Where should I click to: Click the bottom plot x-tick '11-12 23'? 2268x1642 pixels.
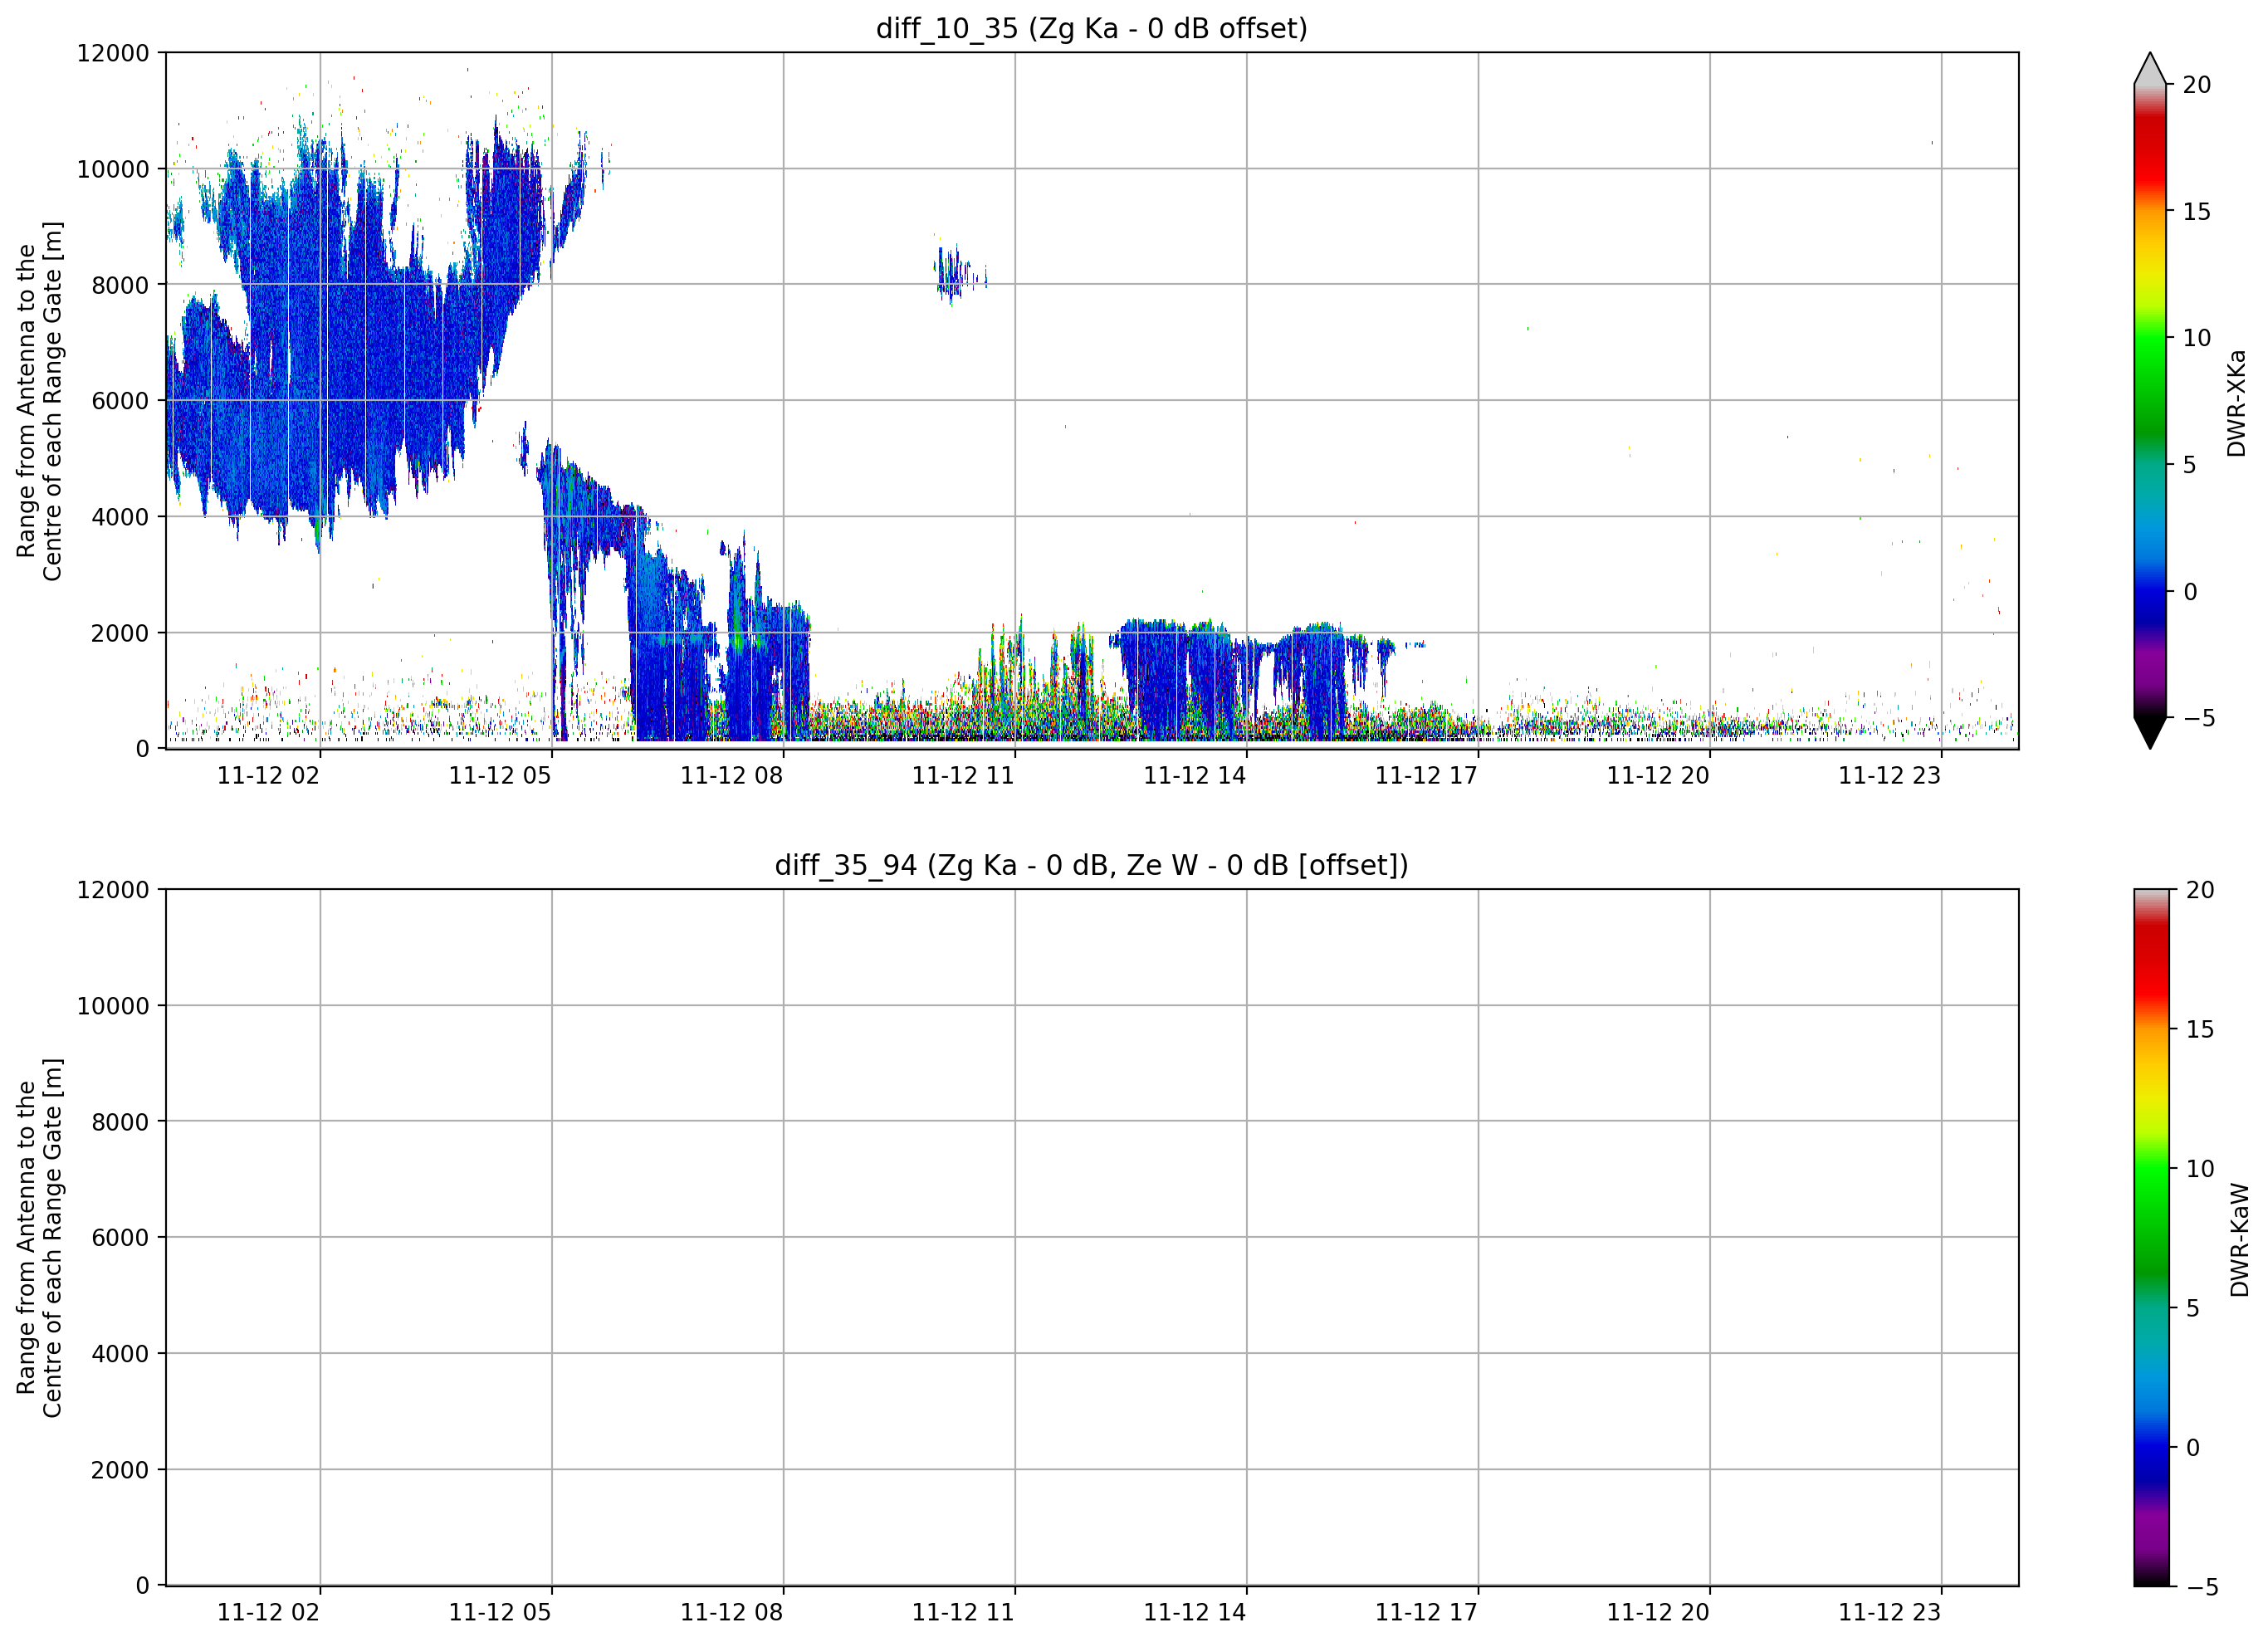[x=1890, y=1613]
